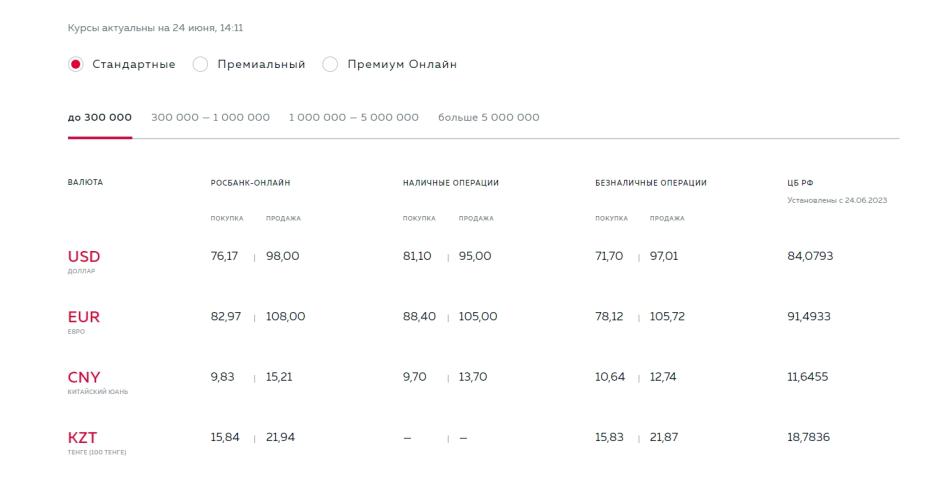The width and height of the screenshot is (930, 483).
Task: Open the больше 5 000 000 tab
Action: [x=489, y=117]
